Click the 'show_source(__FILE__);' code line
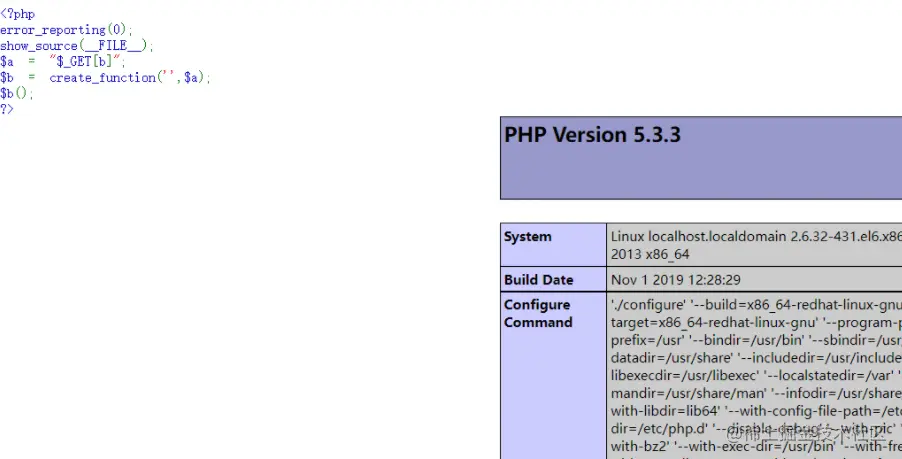The image size is (902, 459). coord(77,45)
